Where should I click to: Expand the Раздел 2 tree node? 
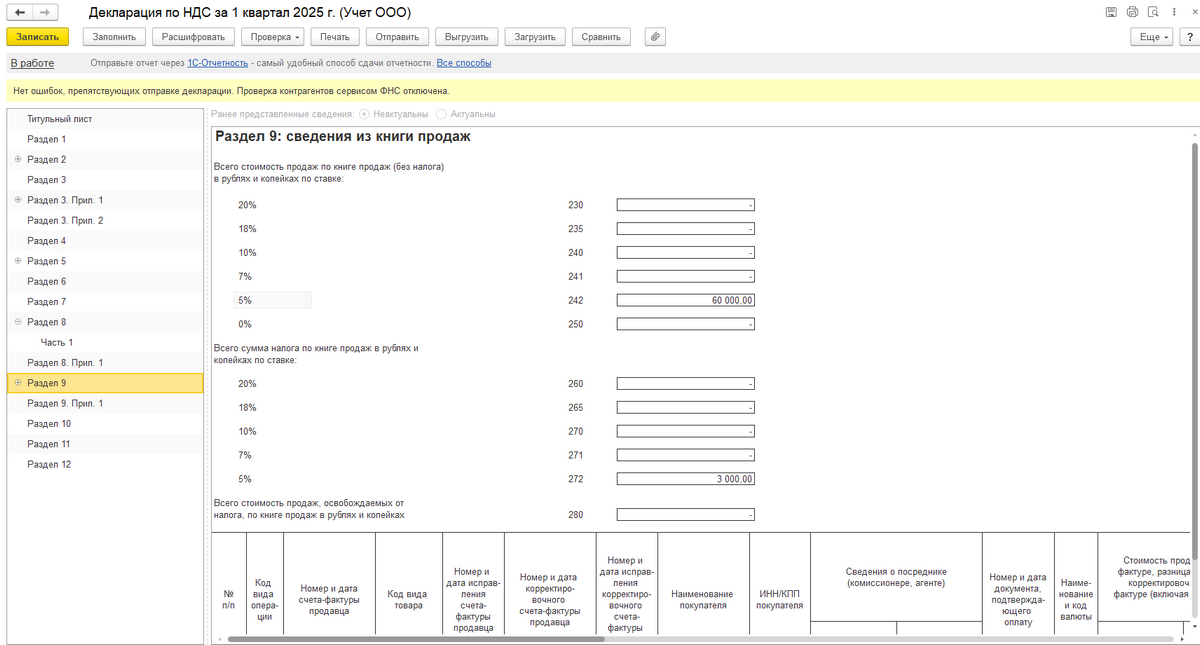tap(18, 160)
